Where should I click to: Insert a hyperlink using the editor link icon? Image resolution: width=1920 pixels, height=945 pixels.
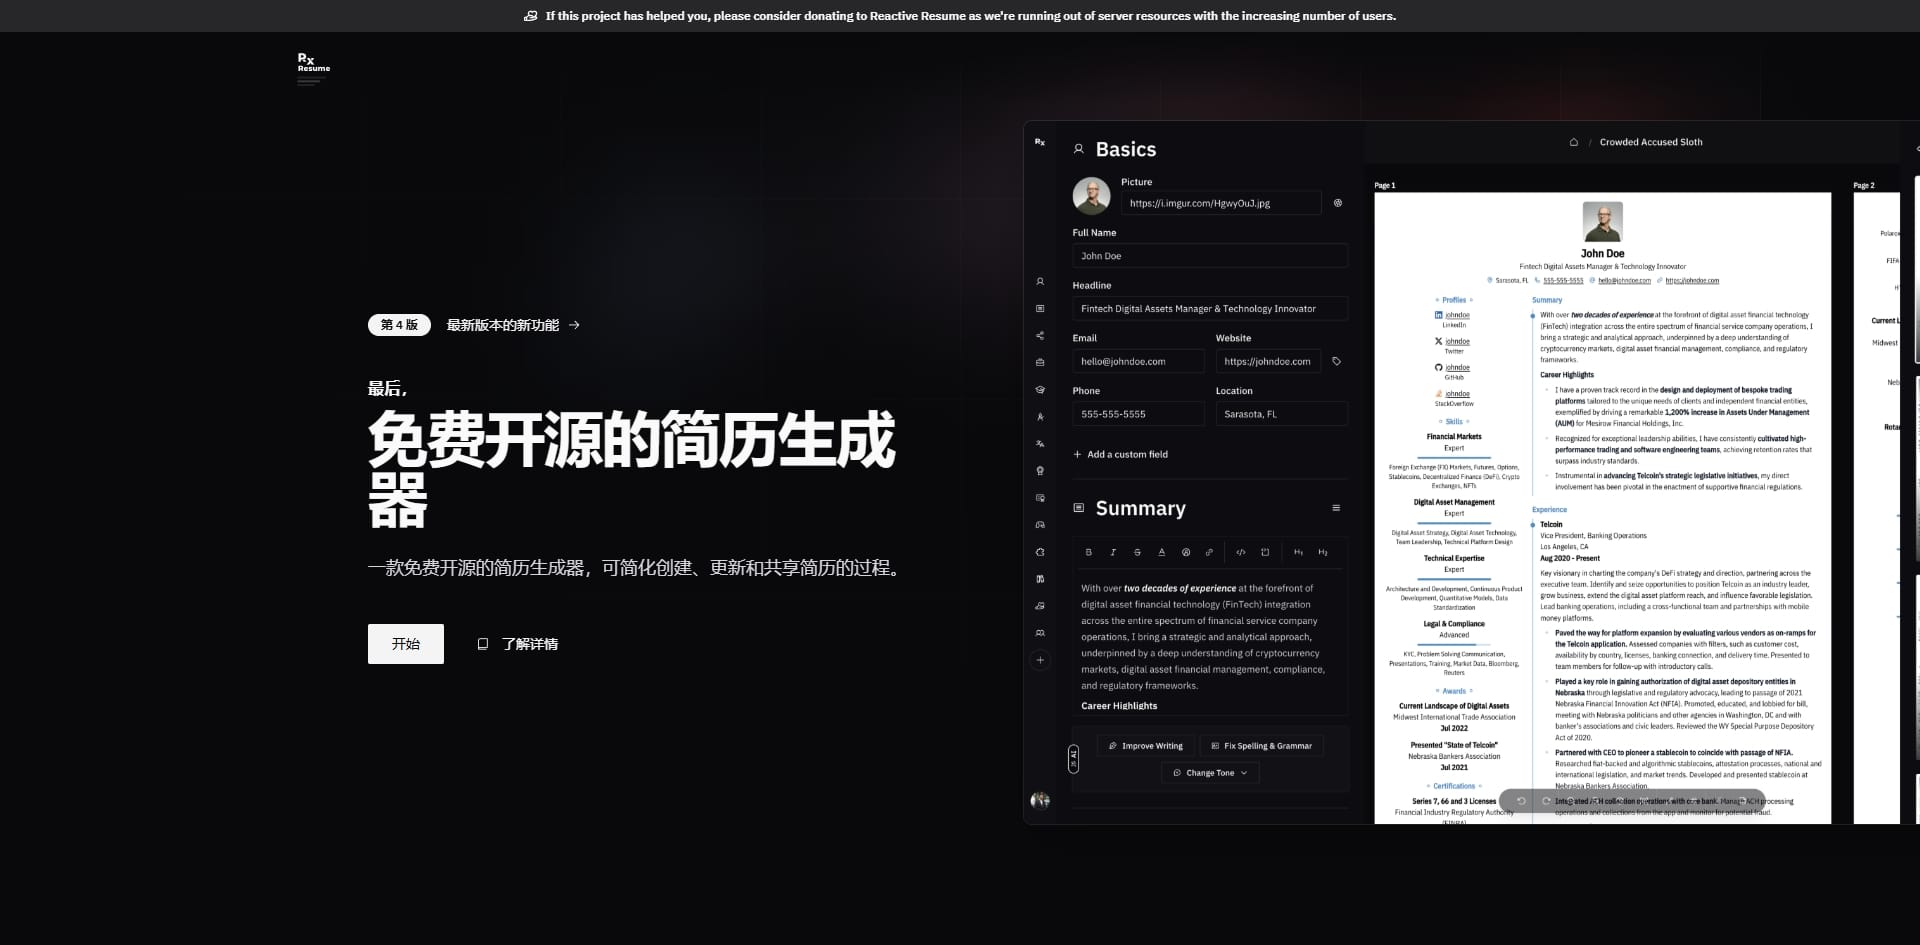coord(1210,552)
